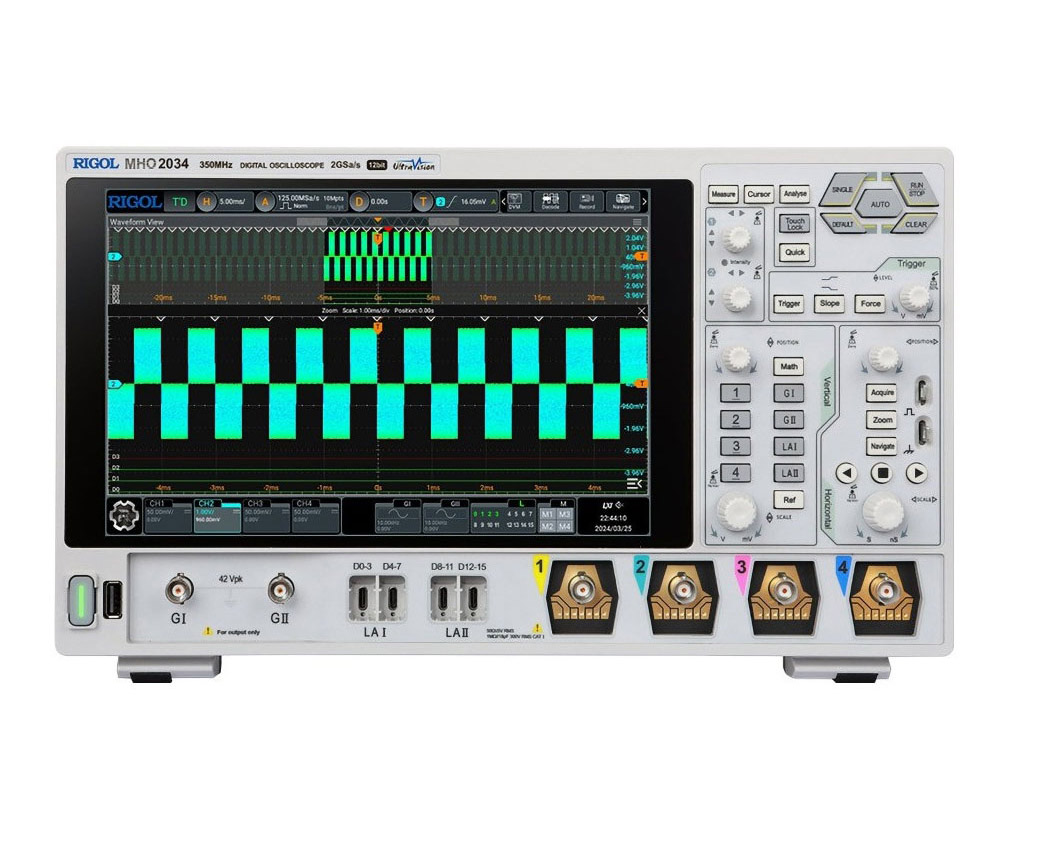Open the Record function icon
The image size is (1040, 856).
(x=587, y=202)
